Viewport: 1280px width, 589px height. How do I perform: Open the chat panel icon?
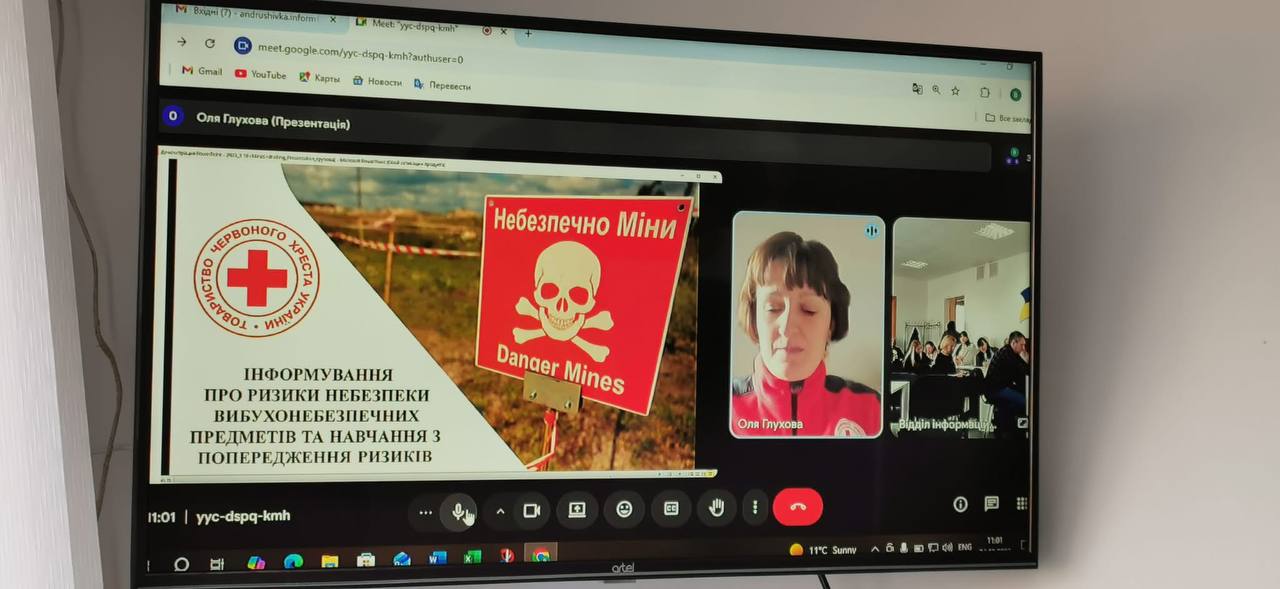[991, 503]
